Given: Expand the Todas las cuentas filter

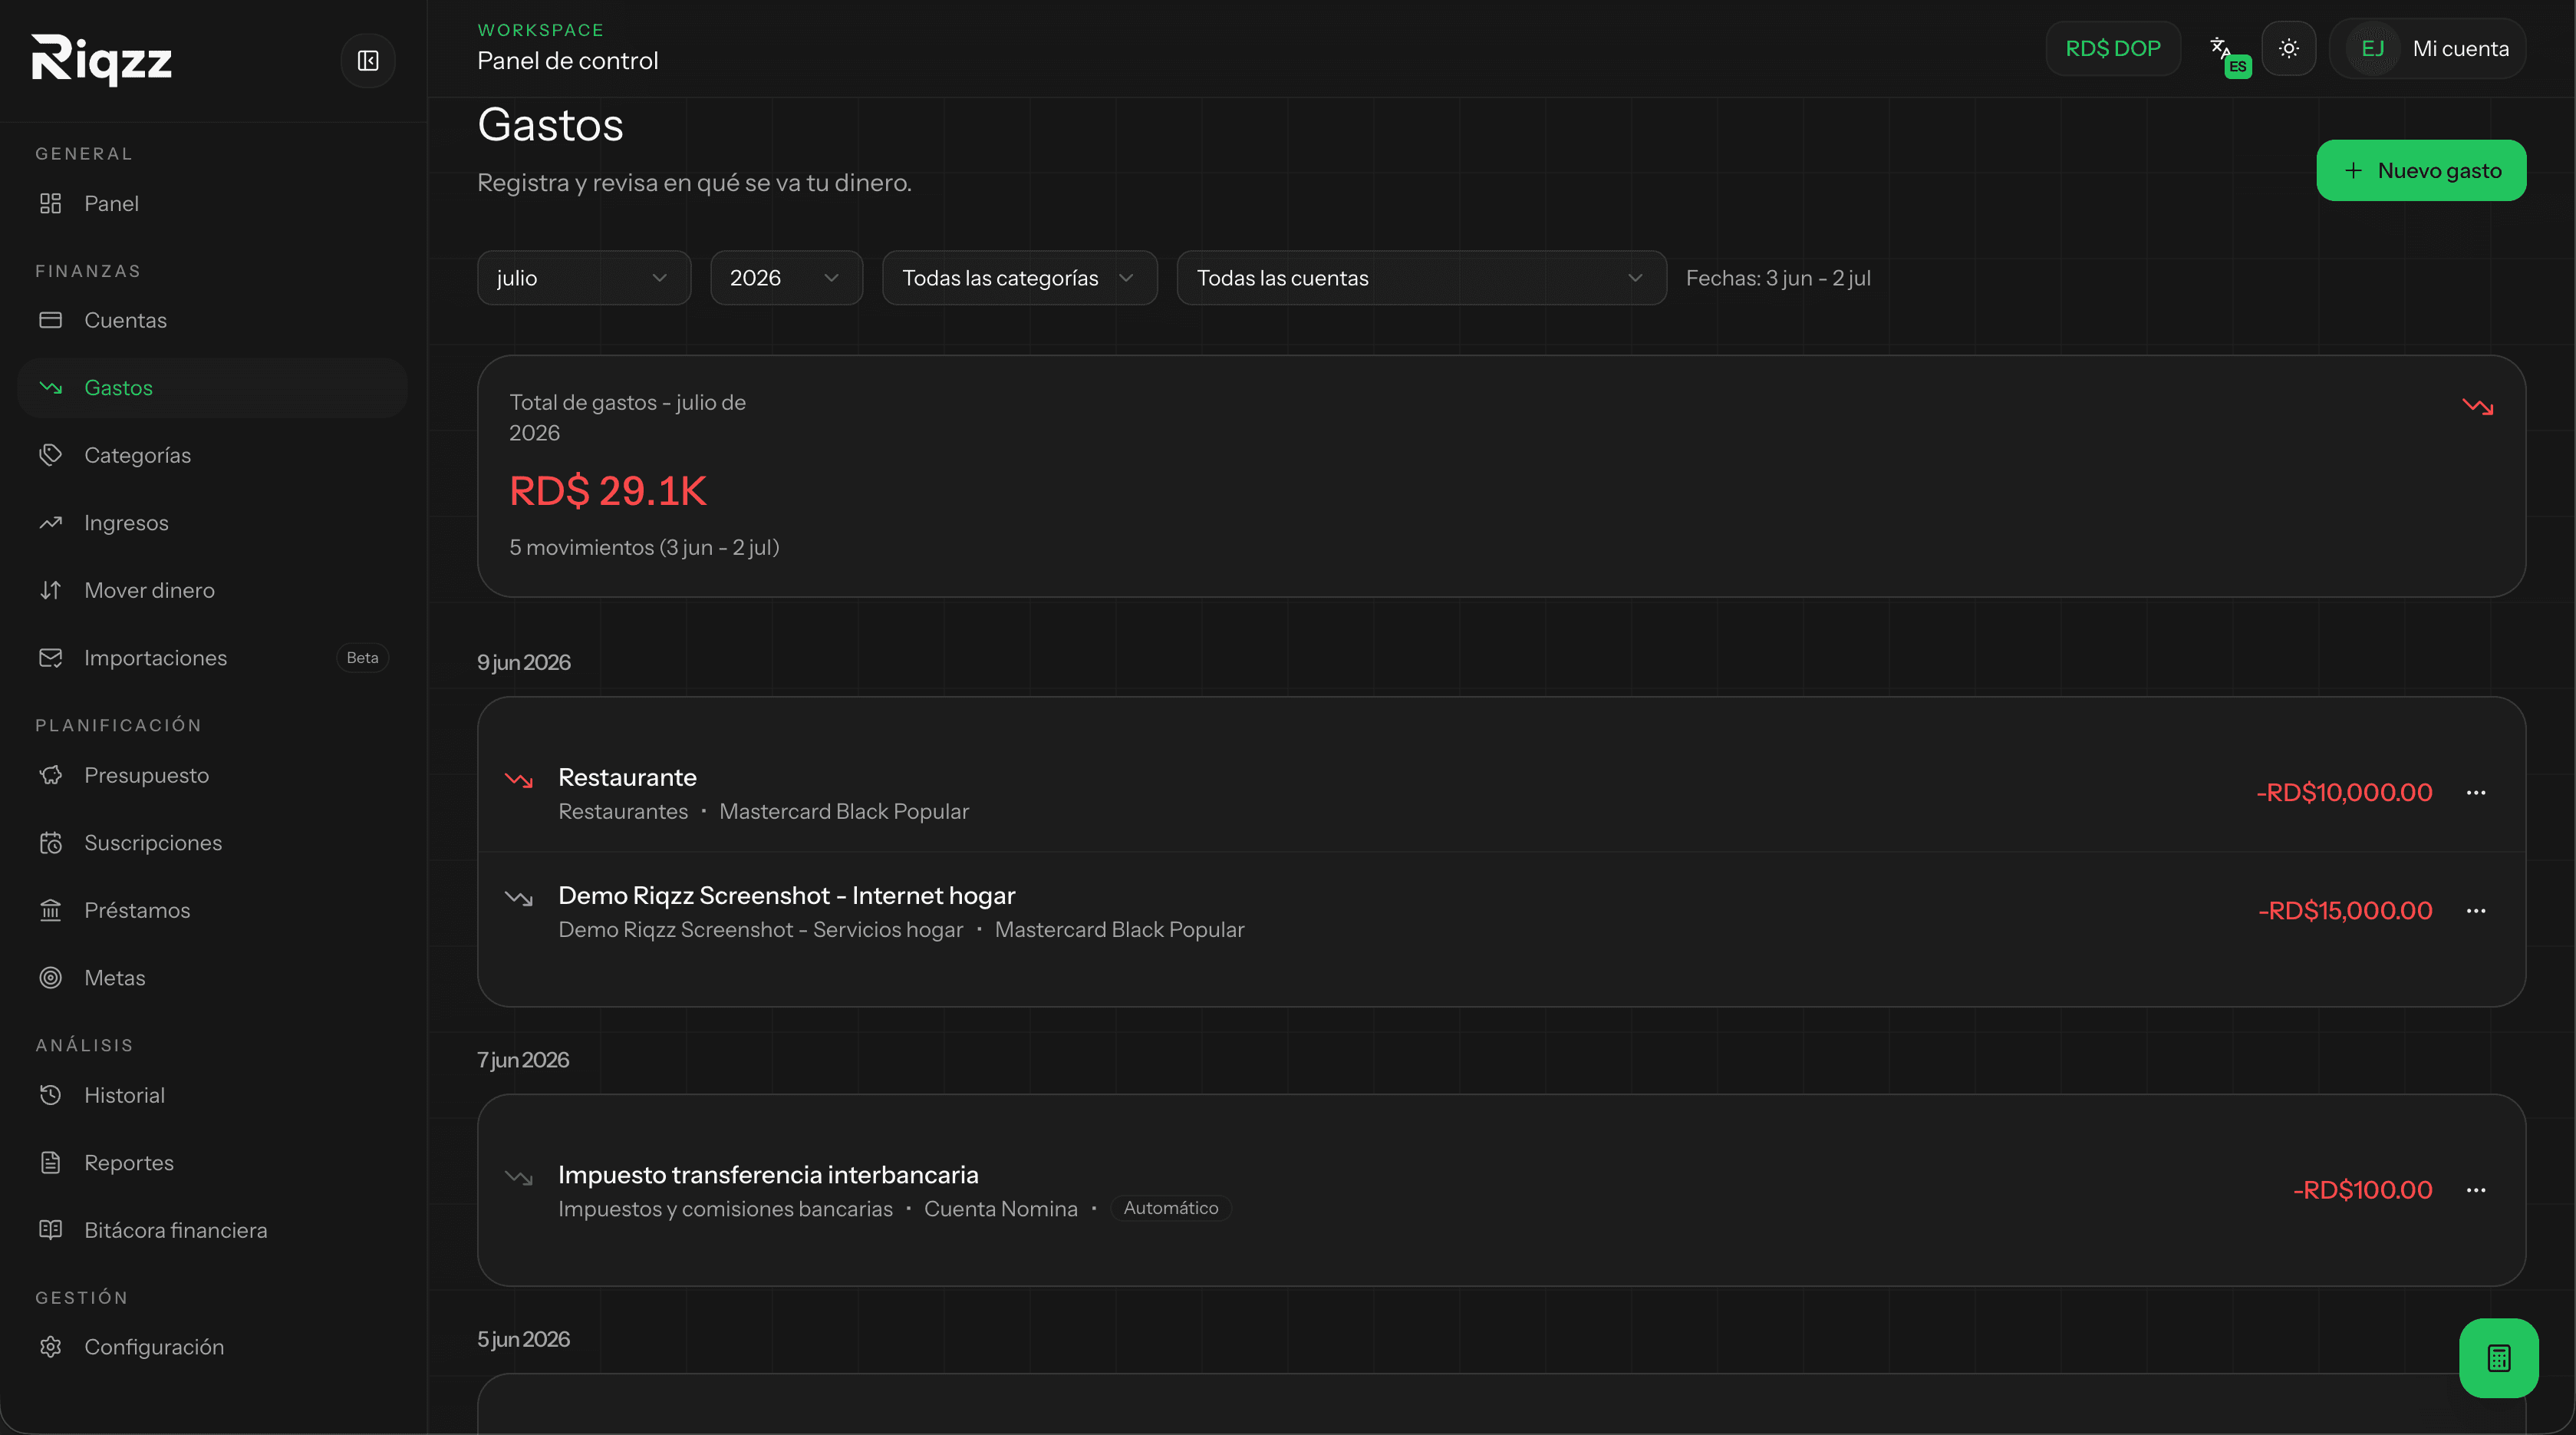Looking at the screenshot, I should click(1421, 278).
